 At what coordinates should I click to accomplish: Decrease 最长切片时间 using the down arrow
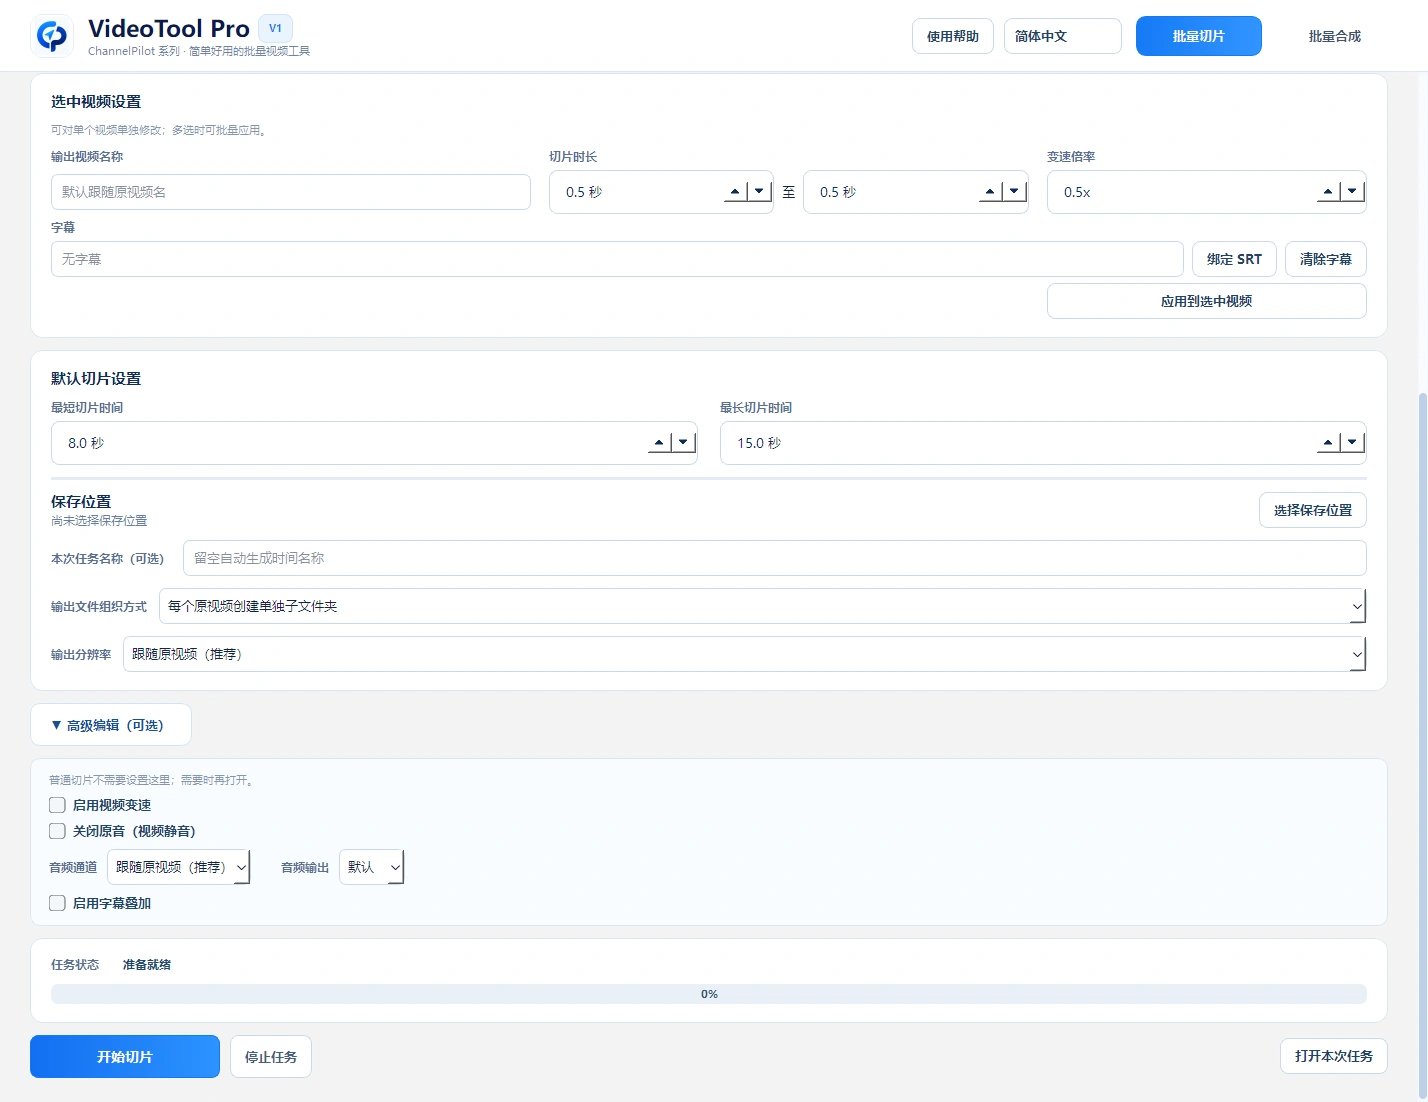click(x=1352, y=442)
